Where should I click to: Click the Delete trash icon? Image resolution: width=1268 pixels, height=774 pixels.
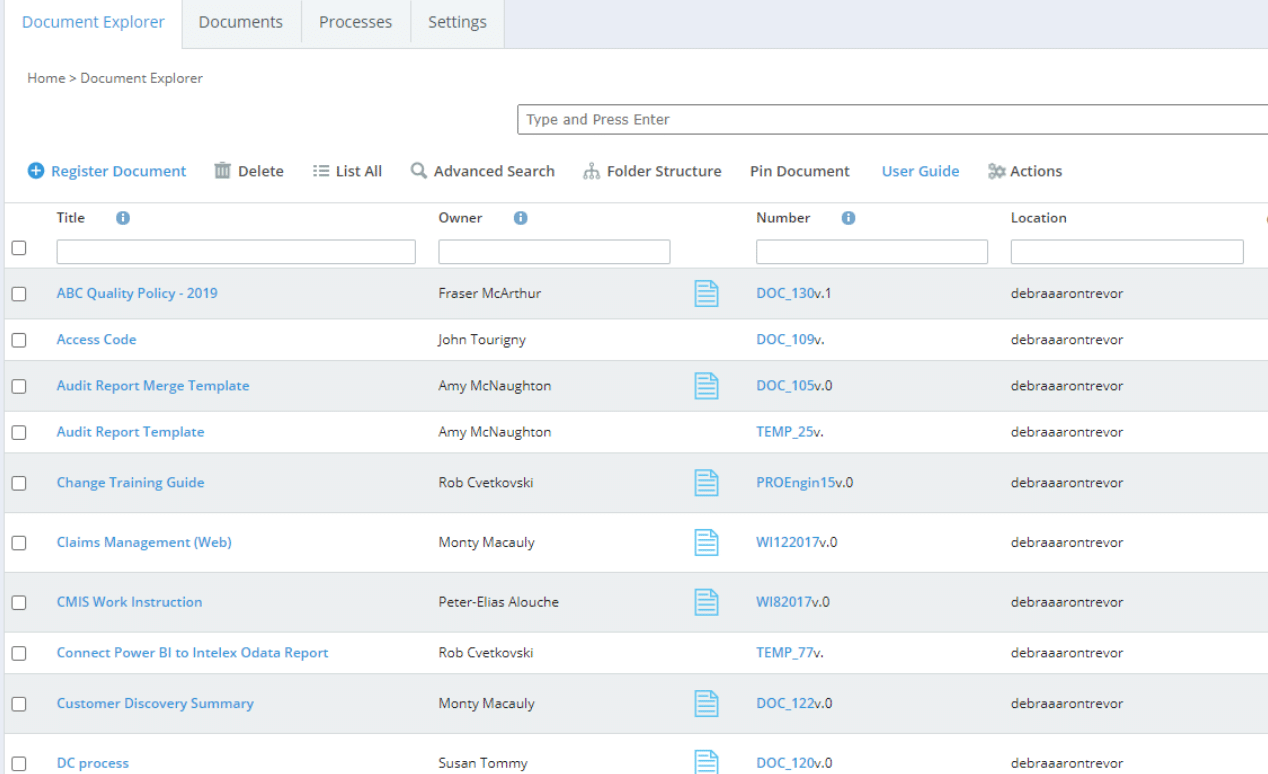222,170
